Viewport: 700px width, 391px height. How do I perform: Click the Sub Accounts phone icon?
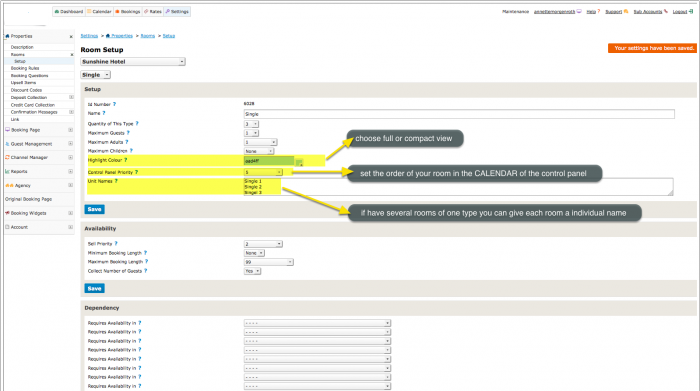666,11
